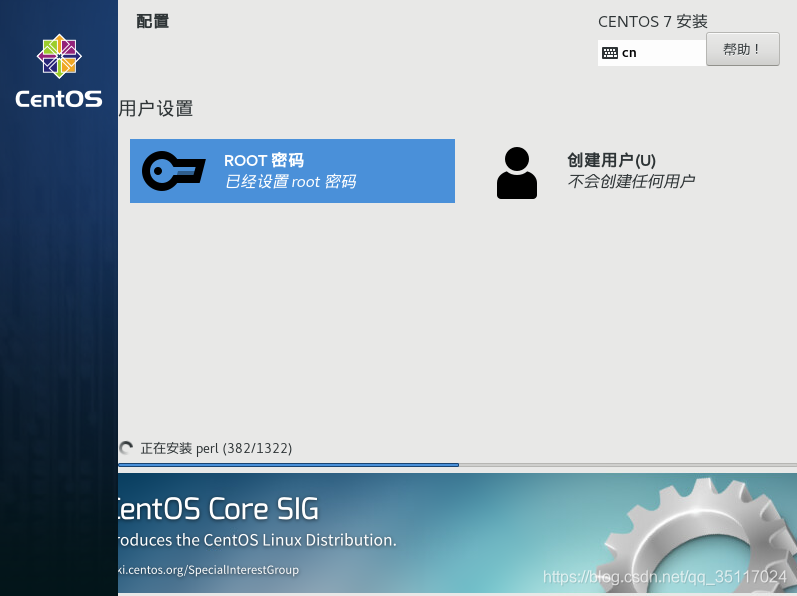Screen dimensions: 797x596
Task: Click the CentOS wordmark text in sidebar
Action: (59, 99)
